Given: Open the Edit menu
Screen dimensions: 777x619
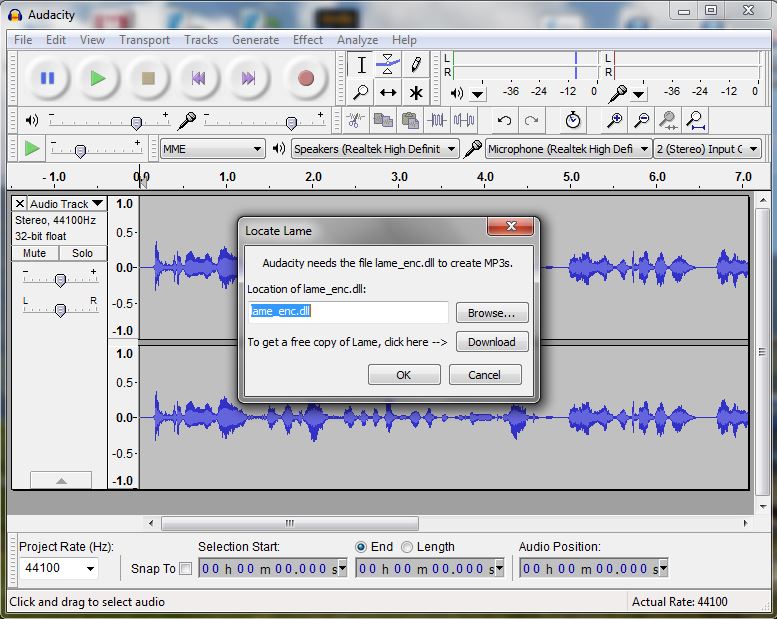Looking at the screenshot, I should [x=56, y=40].
